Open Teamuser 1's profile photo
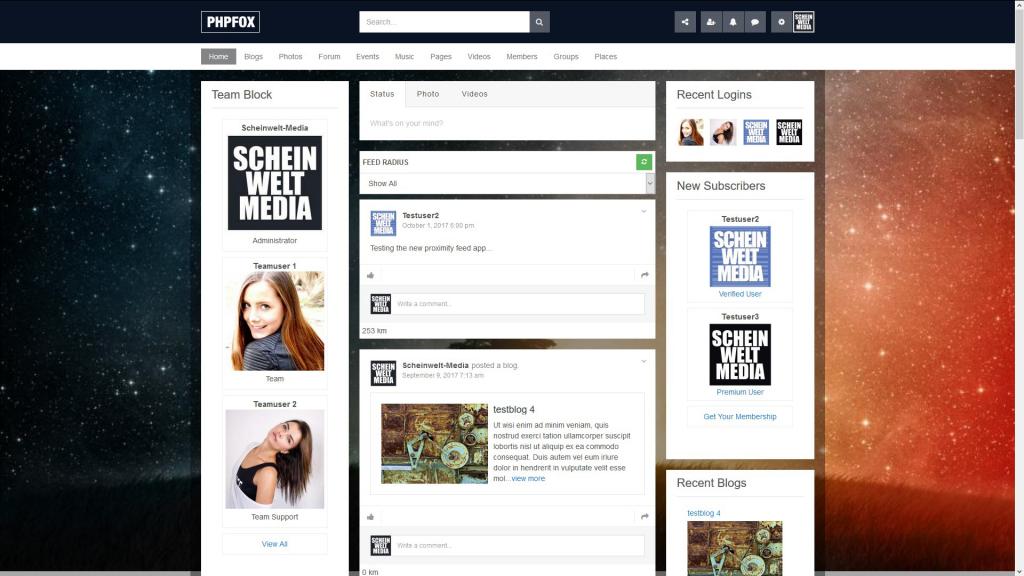 pos(275,321)
